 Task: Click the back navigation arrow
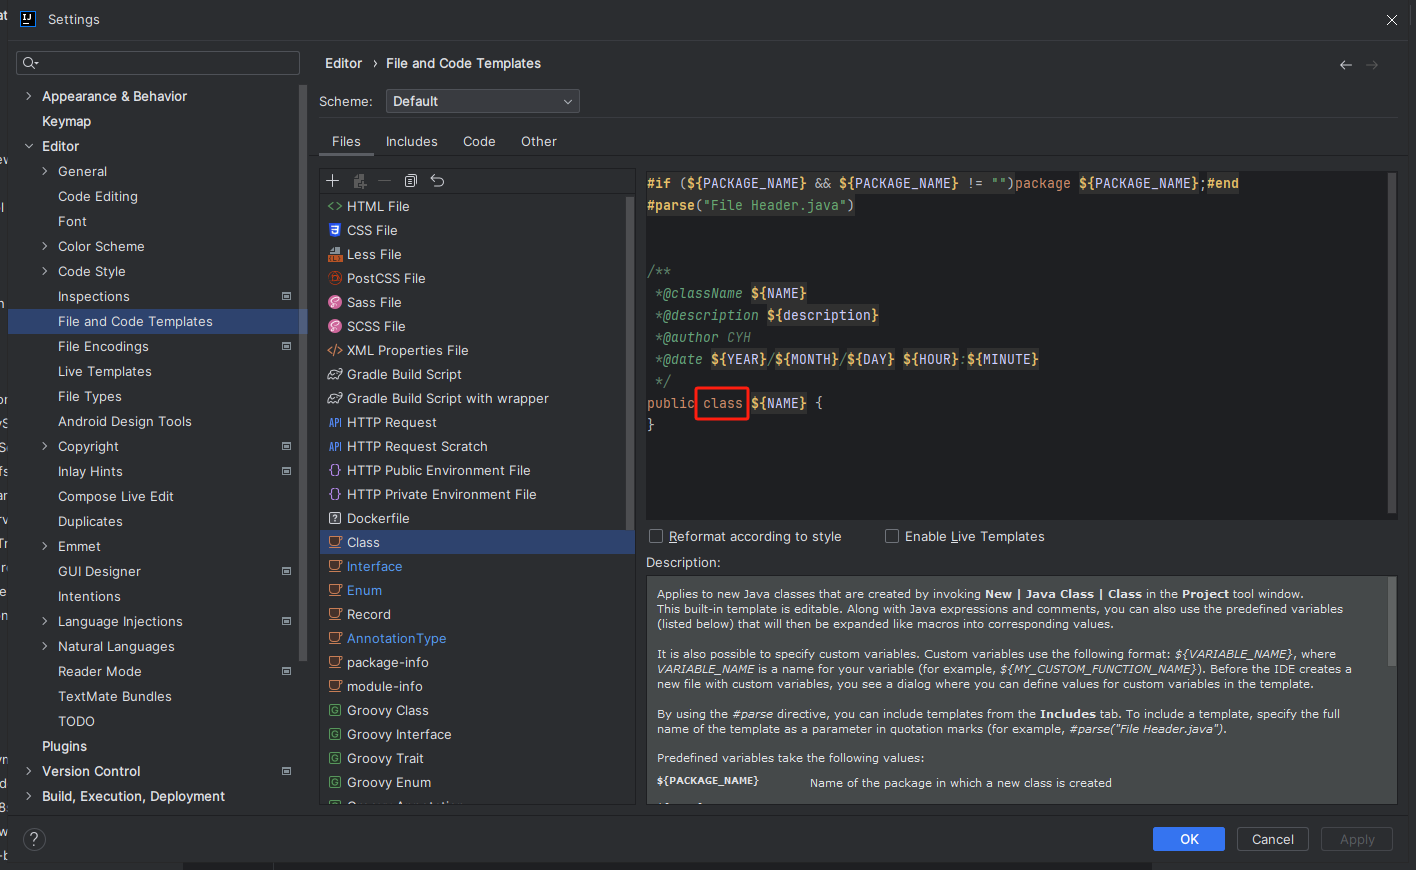(1346, 65)
